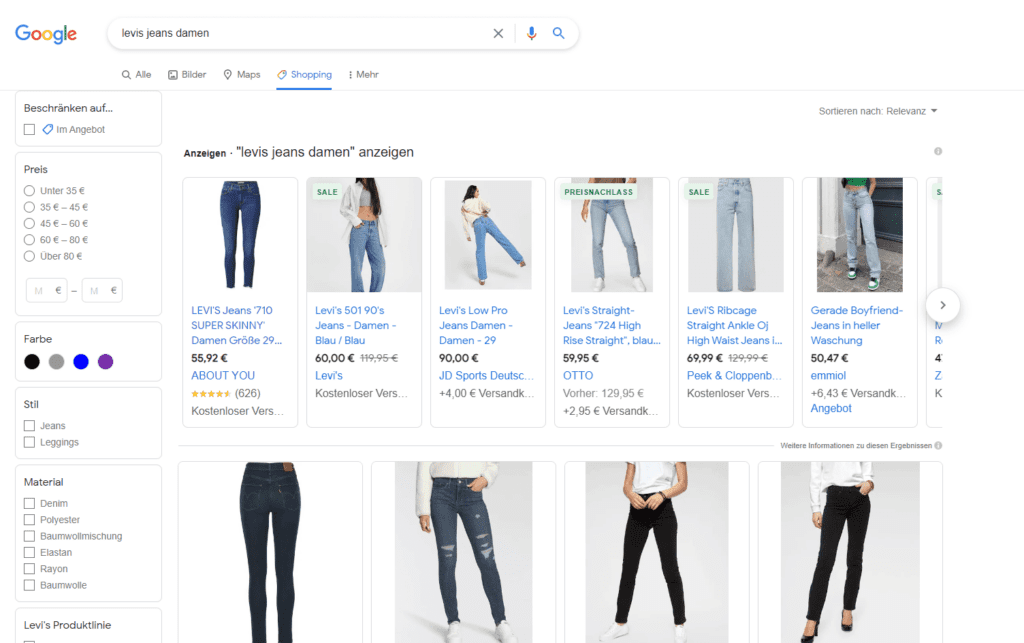The width and height of the screenshot is (1024, 643).
Task: Click info icon next to 'Weitere Informationen'
Action: click(x=938, y=445)
